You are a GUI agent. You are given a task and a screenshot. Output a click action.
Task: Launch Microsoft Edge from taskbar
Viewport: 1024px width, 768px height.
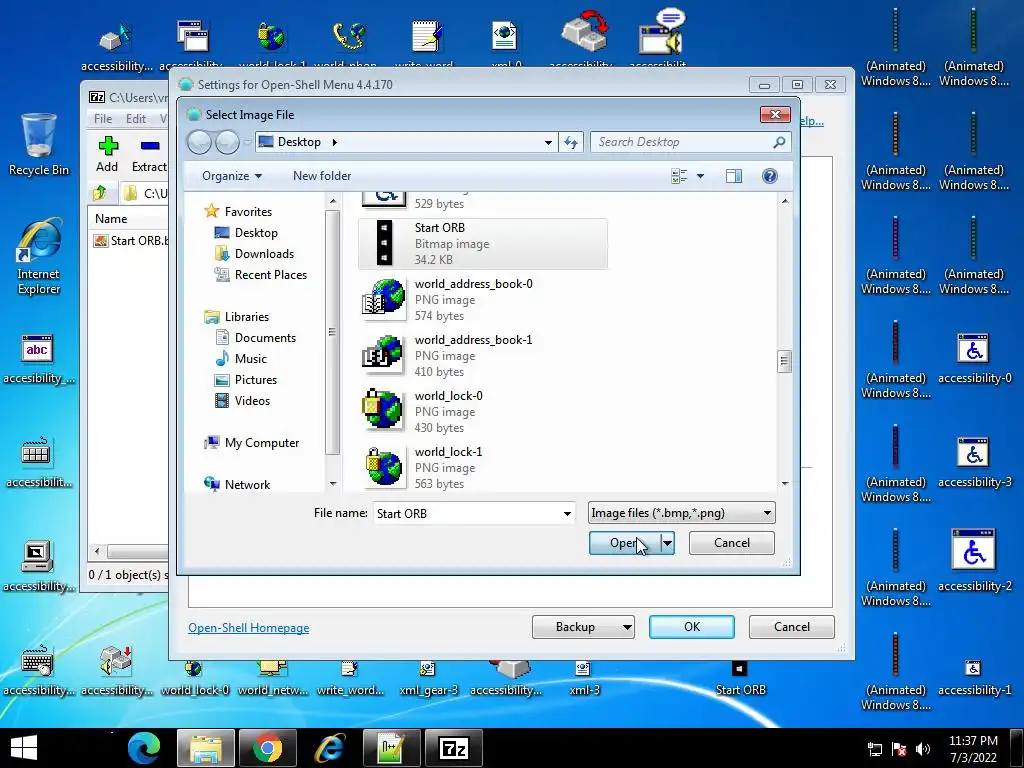click(144, 748)
